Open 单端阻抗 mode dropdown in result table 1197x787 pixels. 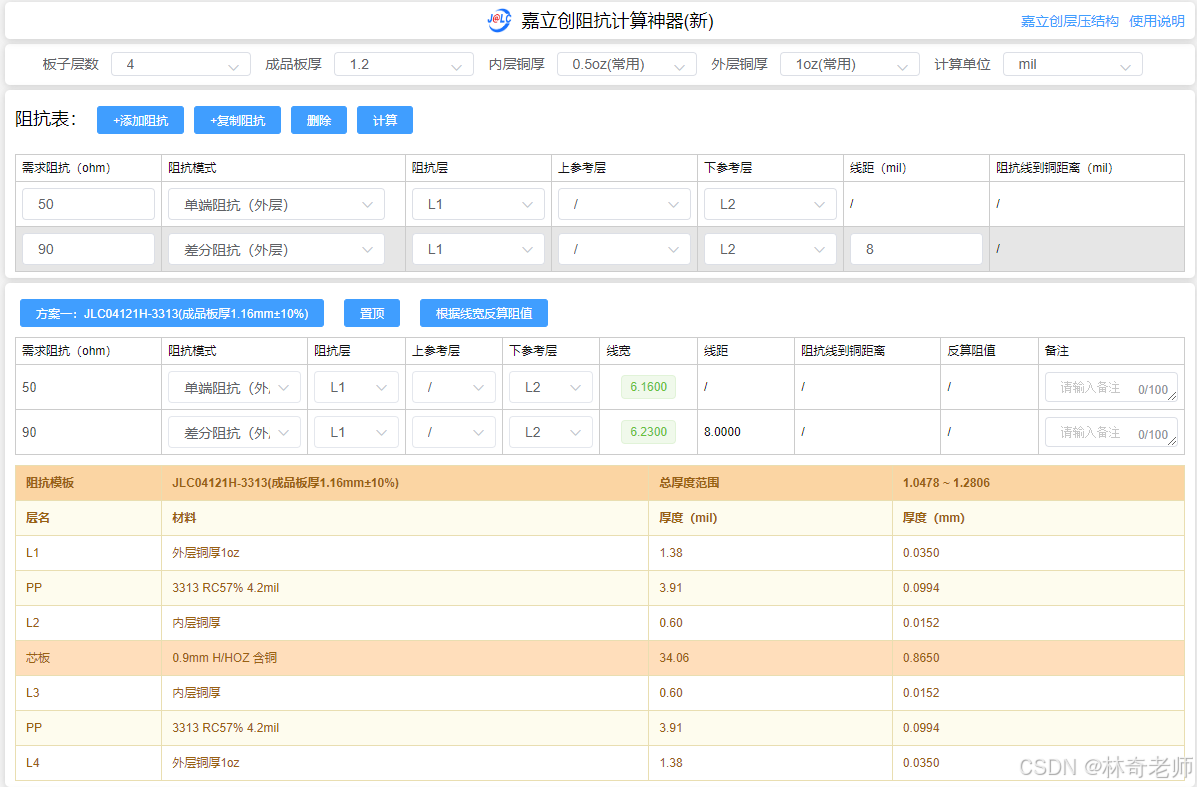click(x=234, y=387)
